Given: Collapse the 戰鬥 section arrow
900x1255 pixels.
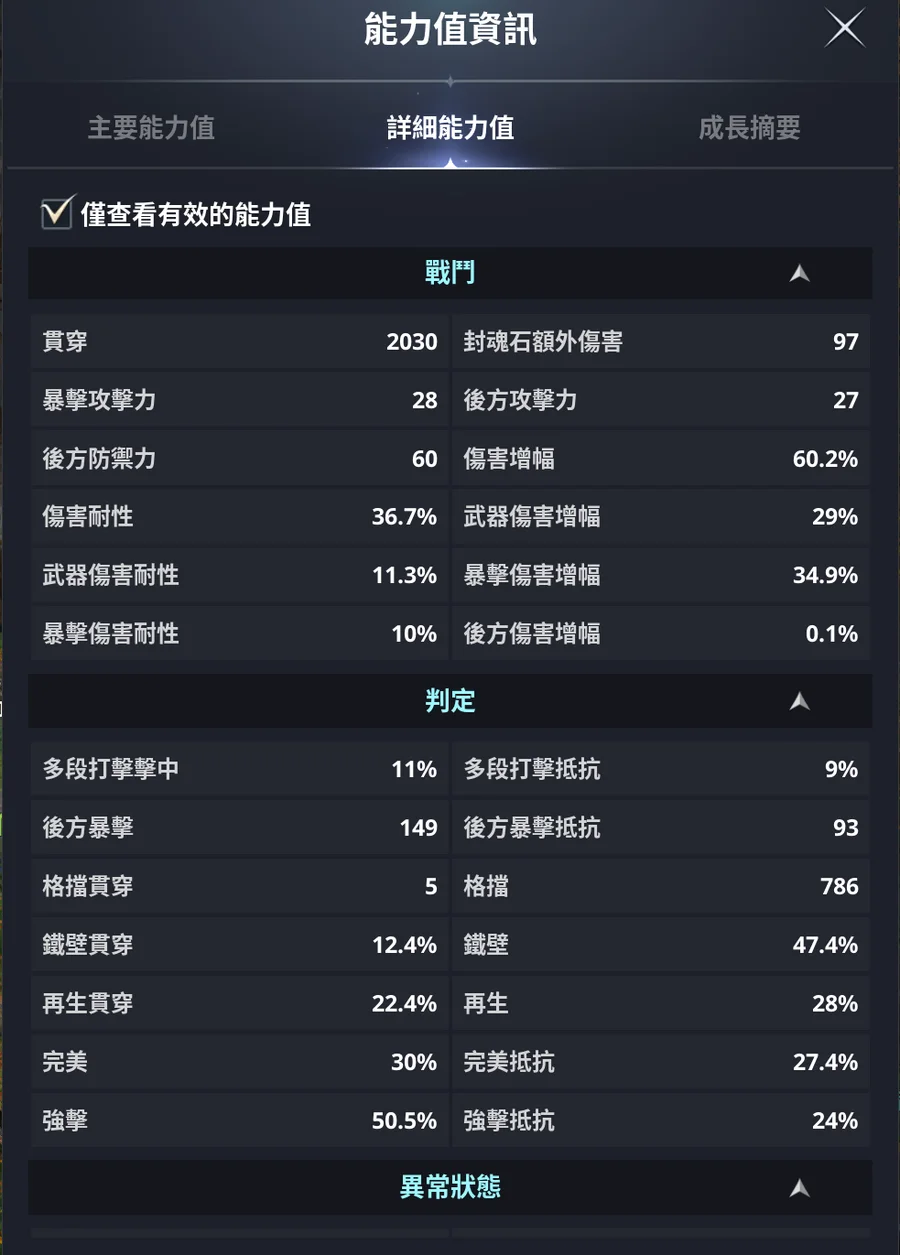Looking at the screenshot, I should [799, 273].
